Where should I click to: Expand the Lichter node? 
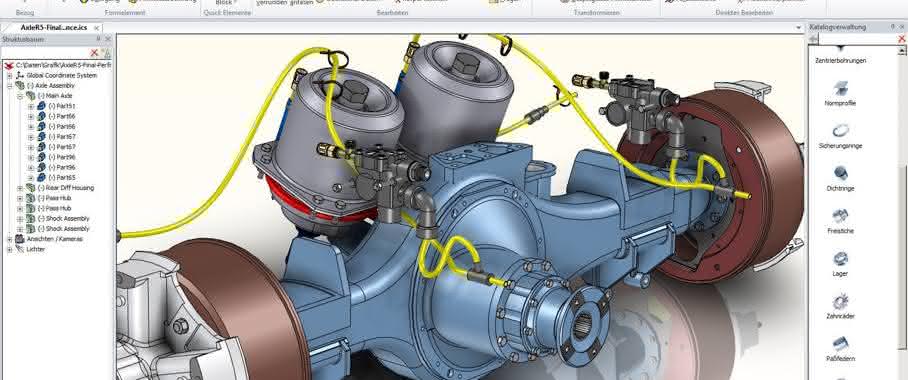(x=9, y=249)
